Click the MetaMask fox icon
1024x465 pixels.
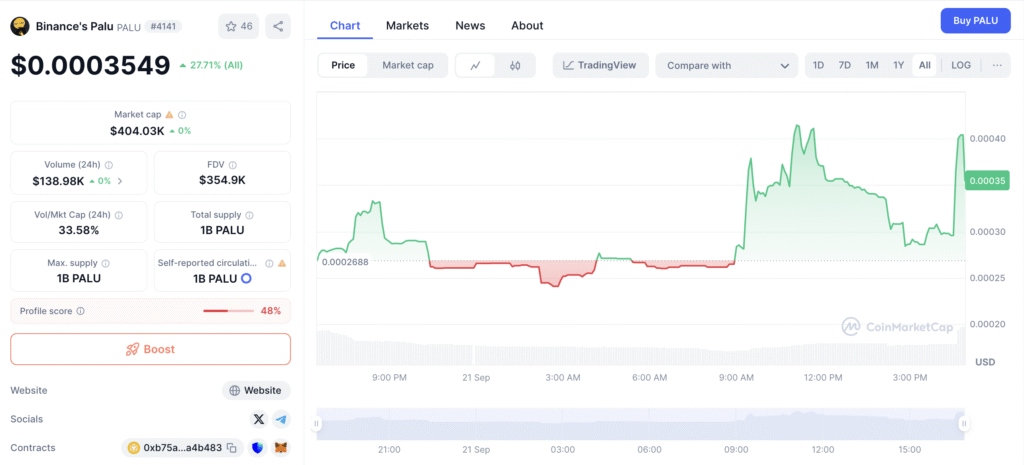(281, 448)
